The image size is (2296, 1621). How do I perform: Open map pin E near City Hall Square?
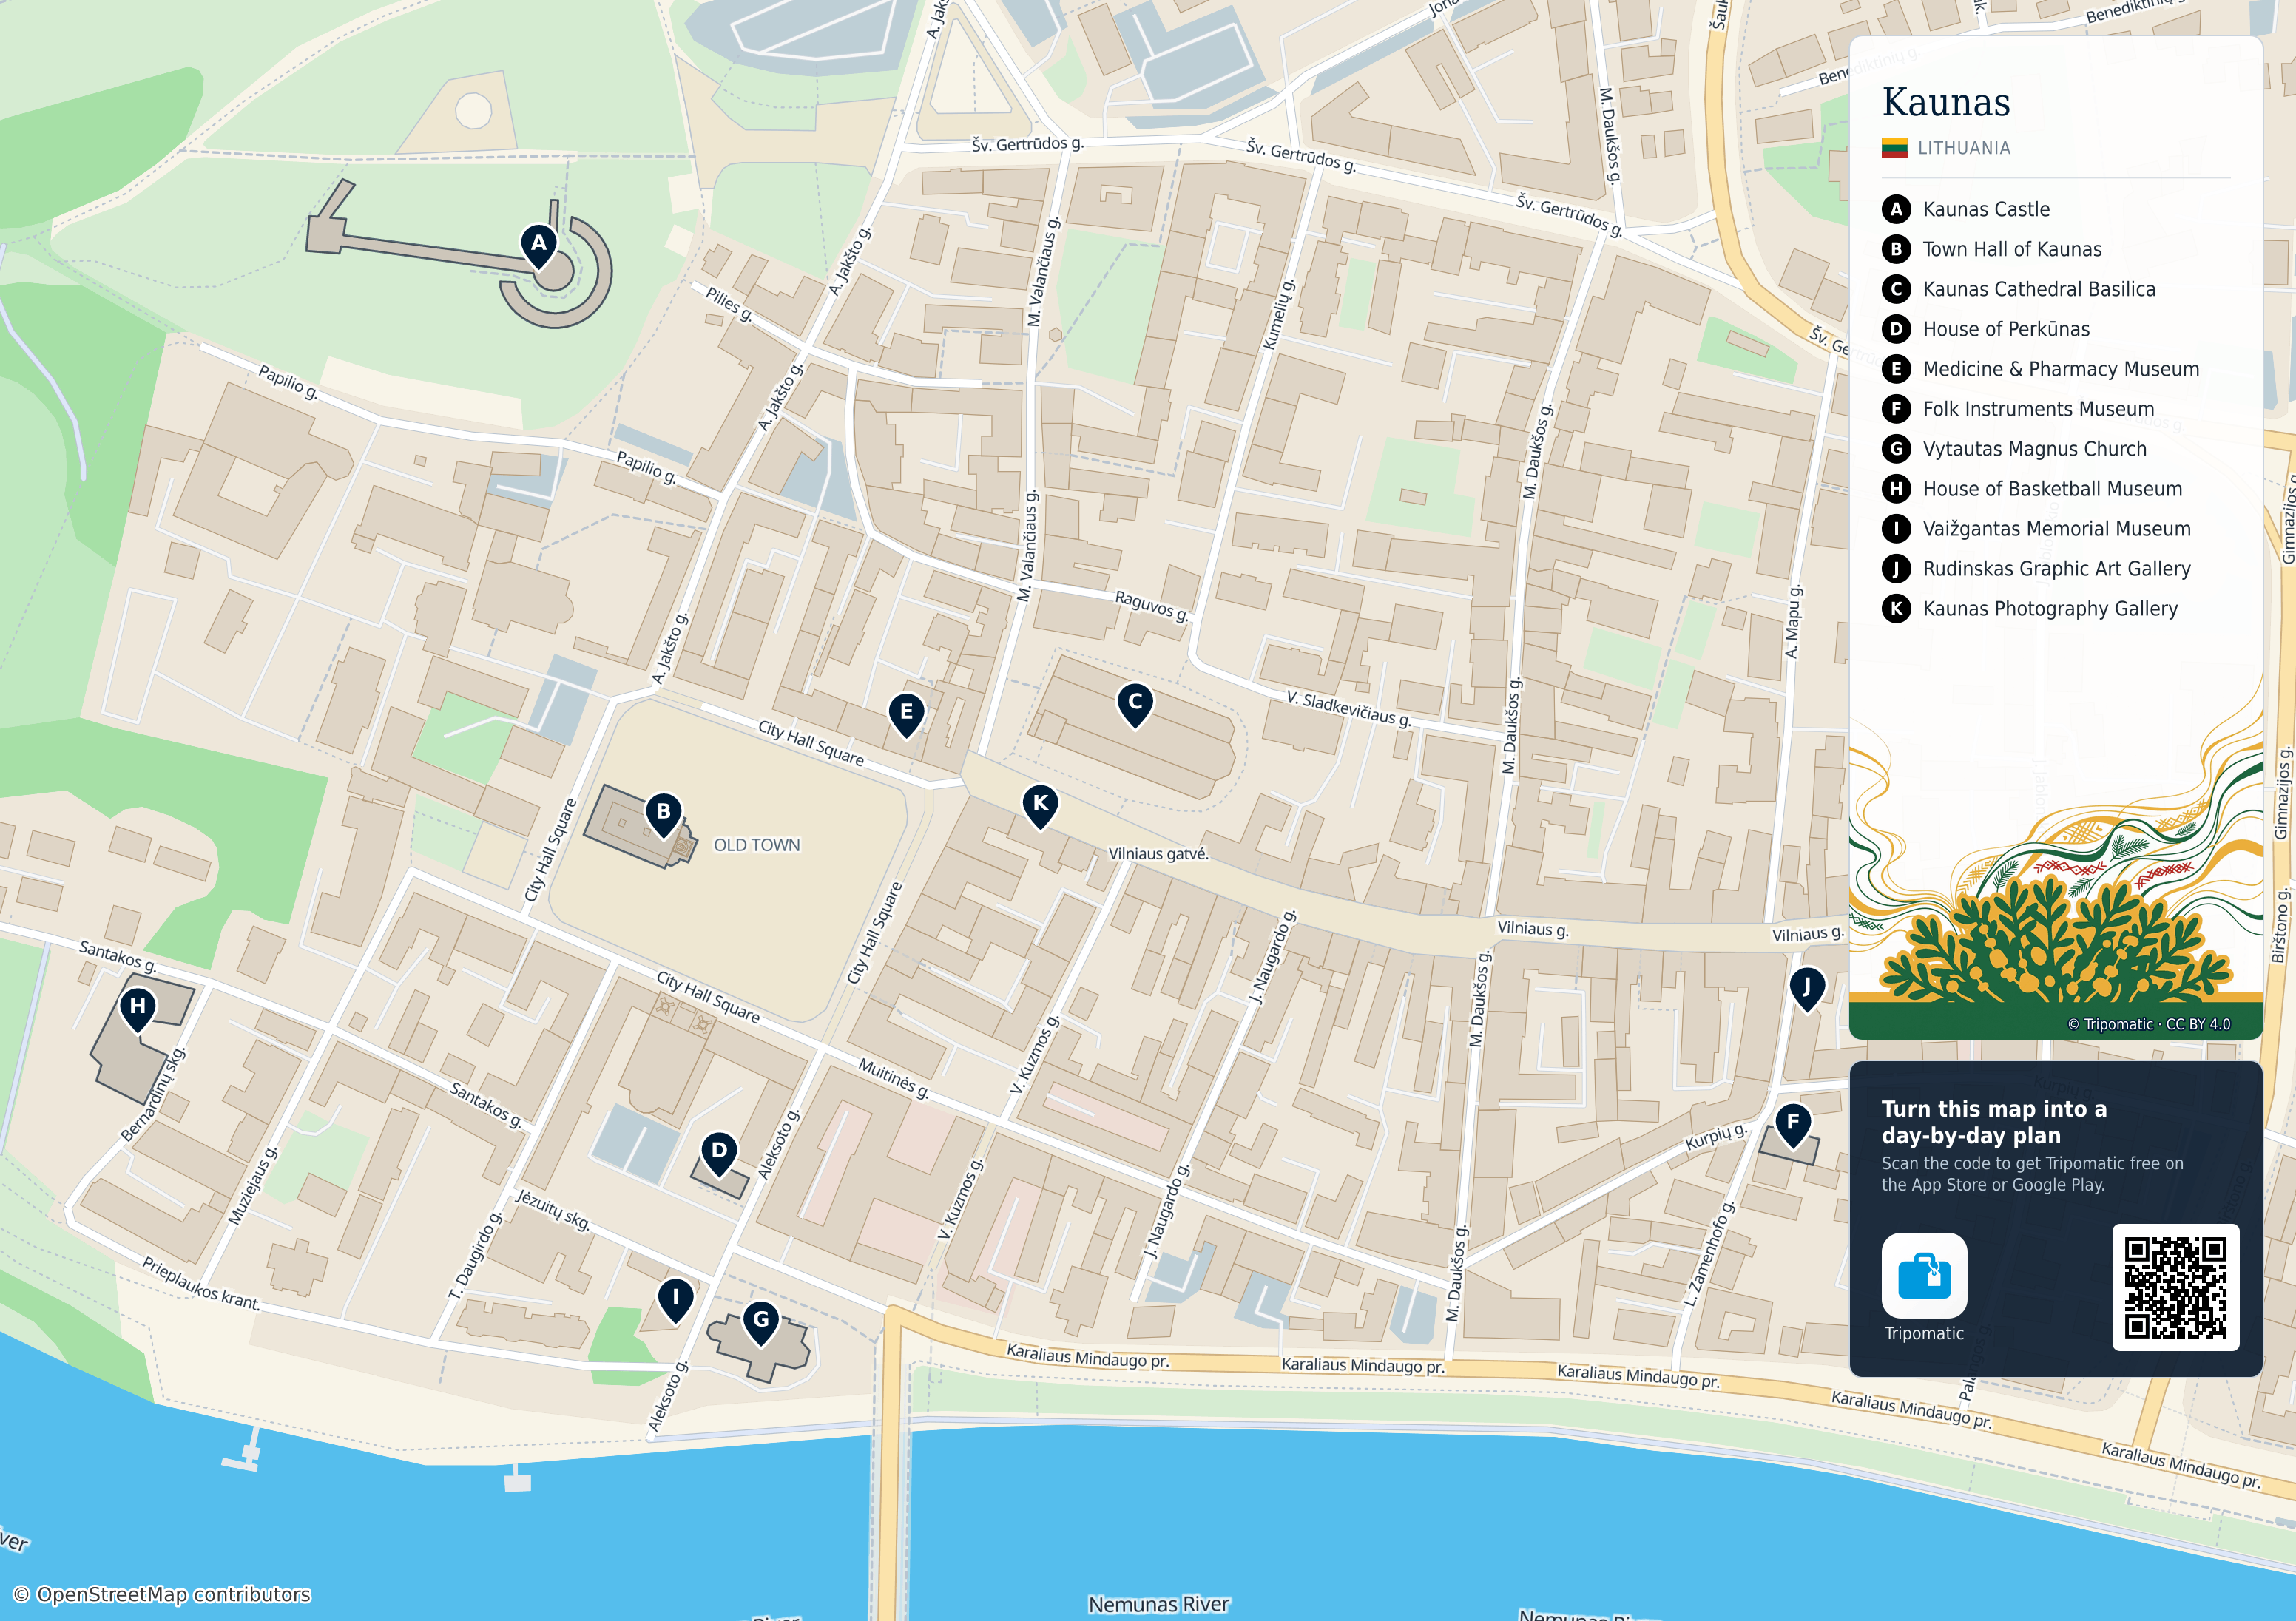coord(906,714)
